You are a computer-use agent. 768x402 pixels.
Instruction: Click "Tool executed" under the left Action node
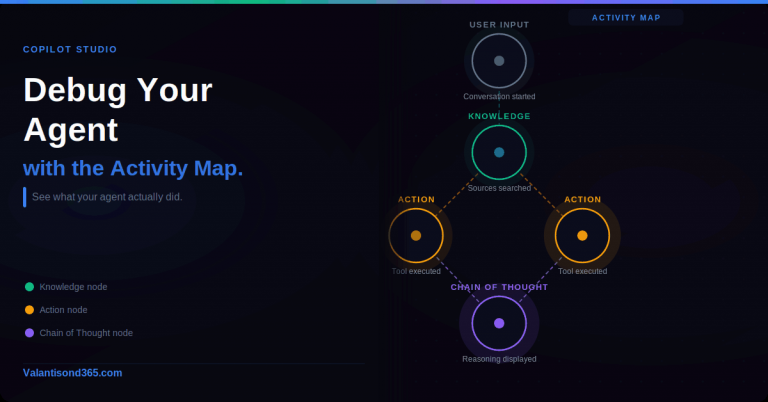click(416, 271)
